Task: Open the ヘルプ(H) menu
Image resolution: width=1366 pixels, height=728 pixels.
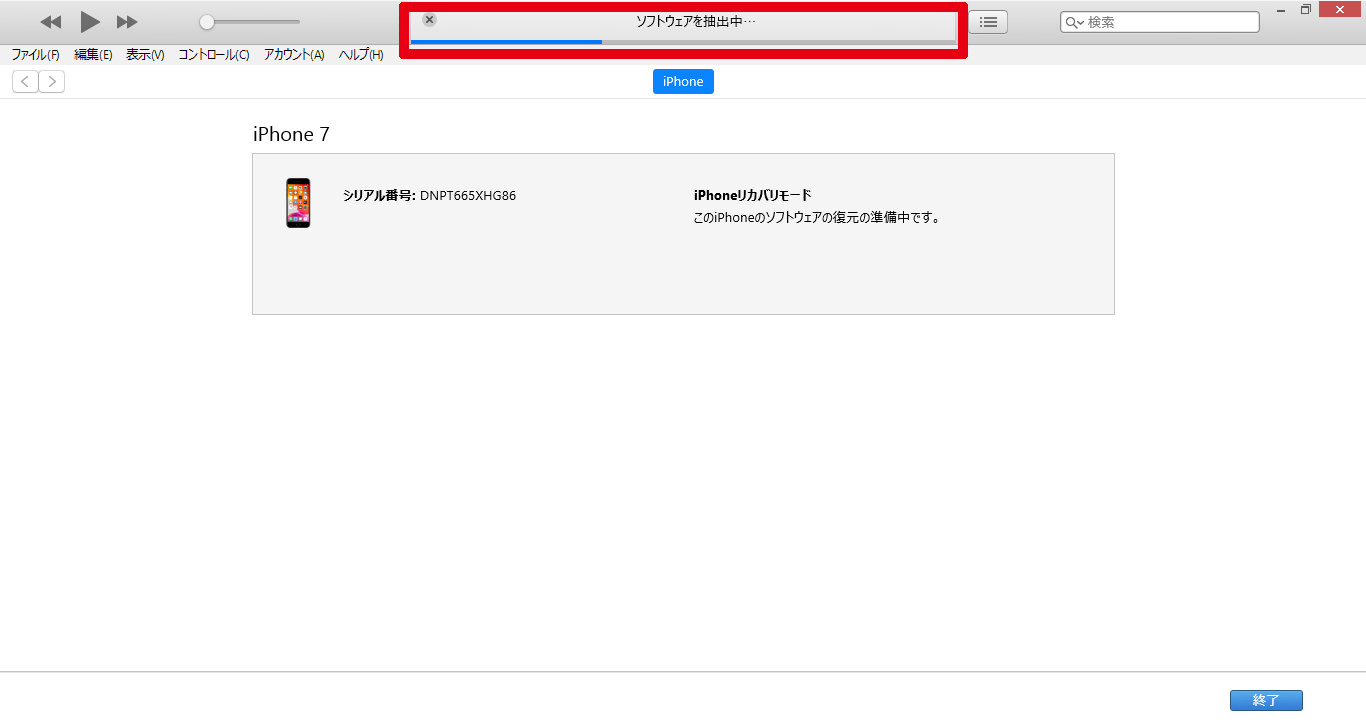Action: pos(361,55)
